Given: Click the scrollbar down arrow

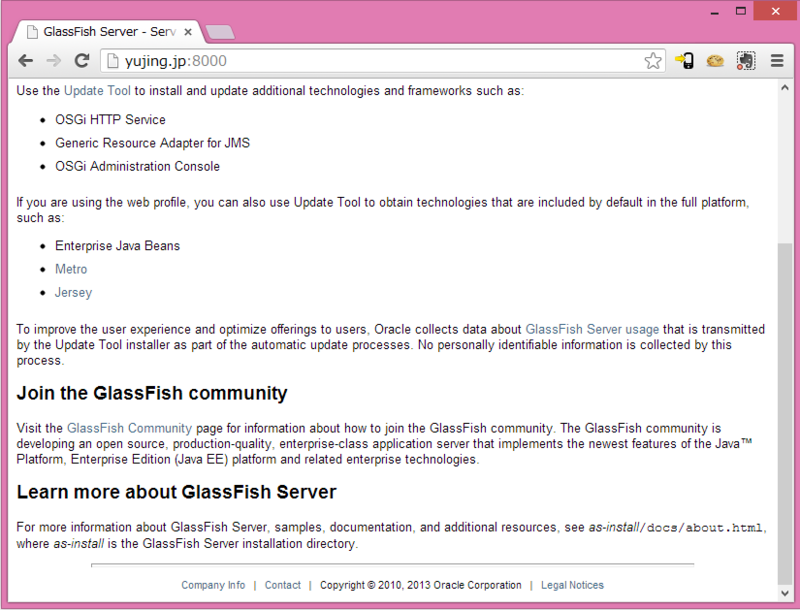Looking at the screenshot, I should coord(785,593).
